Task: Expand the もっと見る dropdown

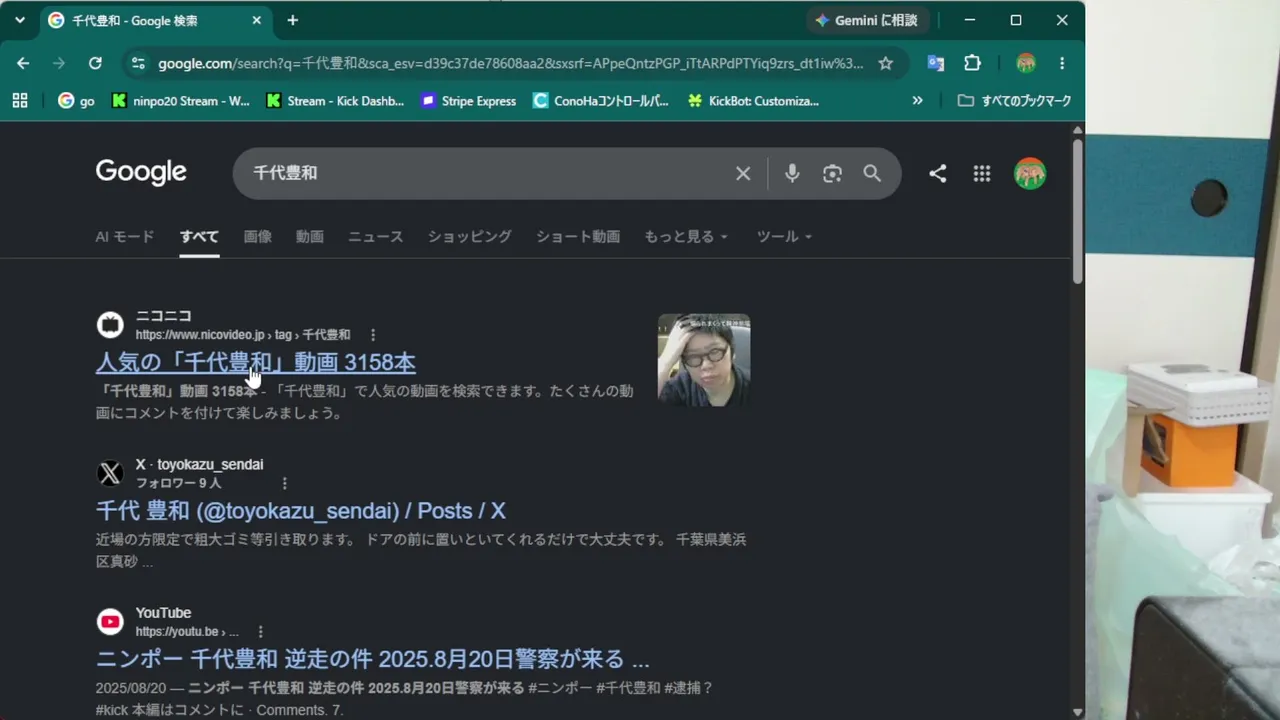Action: tap(686, 237)
